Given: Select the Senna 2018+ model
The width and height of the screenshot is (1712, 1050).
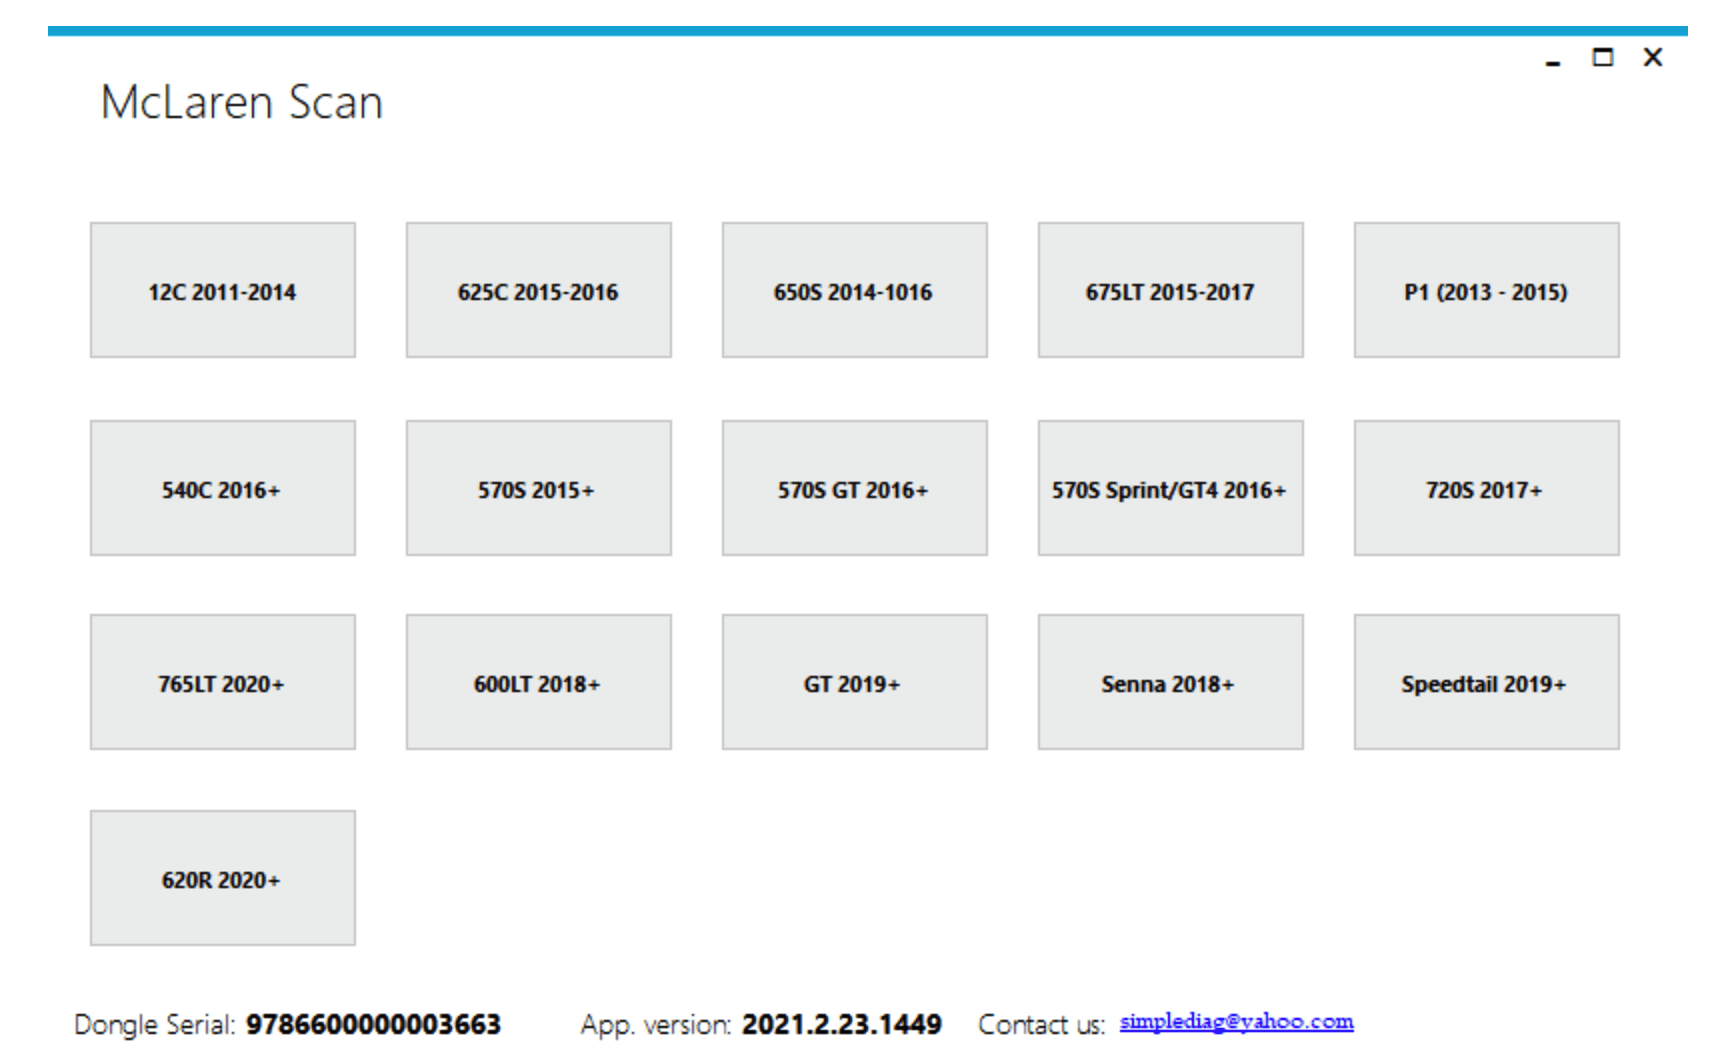Looking at the screenshot, I should coord(1170,682).
